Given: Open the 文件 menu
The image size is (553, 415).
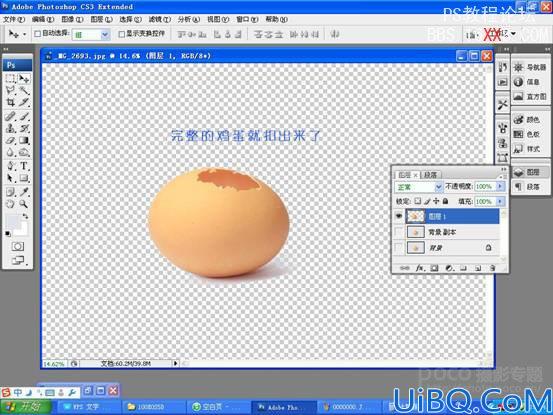Looking at the screenshot, I should (x=14, y=19).
